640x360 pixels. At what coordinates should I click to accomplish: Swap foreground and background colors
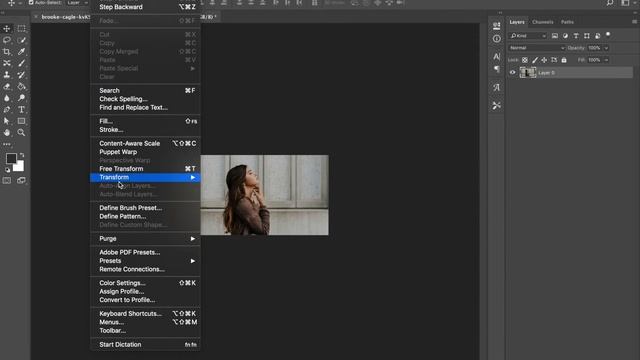click(x=22, y=155)
